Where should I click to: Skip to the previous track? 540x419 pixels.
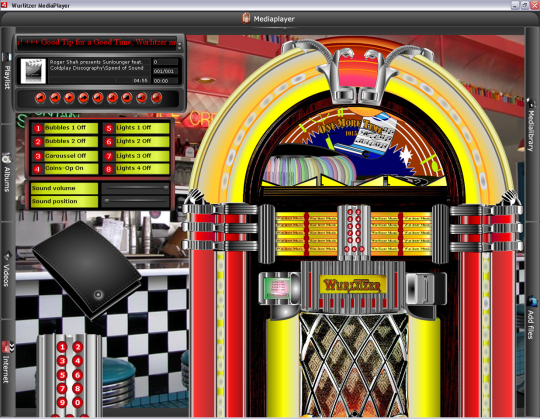click(x=41, y=98)
